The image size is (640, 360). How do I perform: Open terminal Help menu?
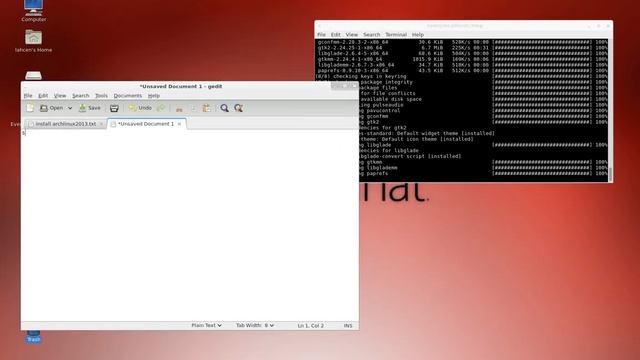point(418,35)
